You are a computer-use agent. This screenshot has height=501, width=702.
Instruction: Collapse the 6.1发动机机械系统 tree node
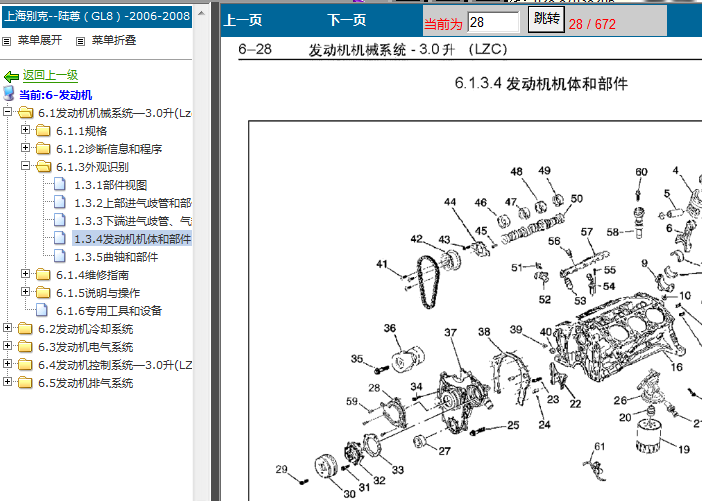pyautogui.click(x=7, y=111)
